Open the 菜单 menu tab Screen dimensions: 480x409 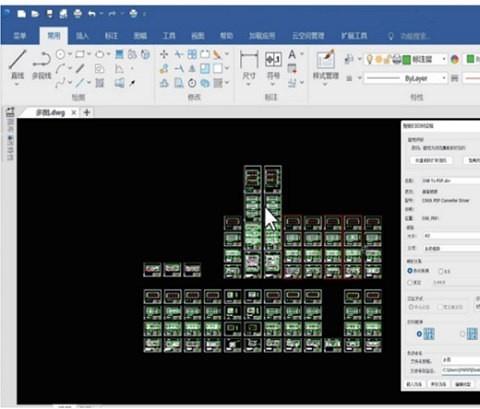(x=20, y=36)
